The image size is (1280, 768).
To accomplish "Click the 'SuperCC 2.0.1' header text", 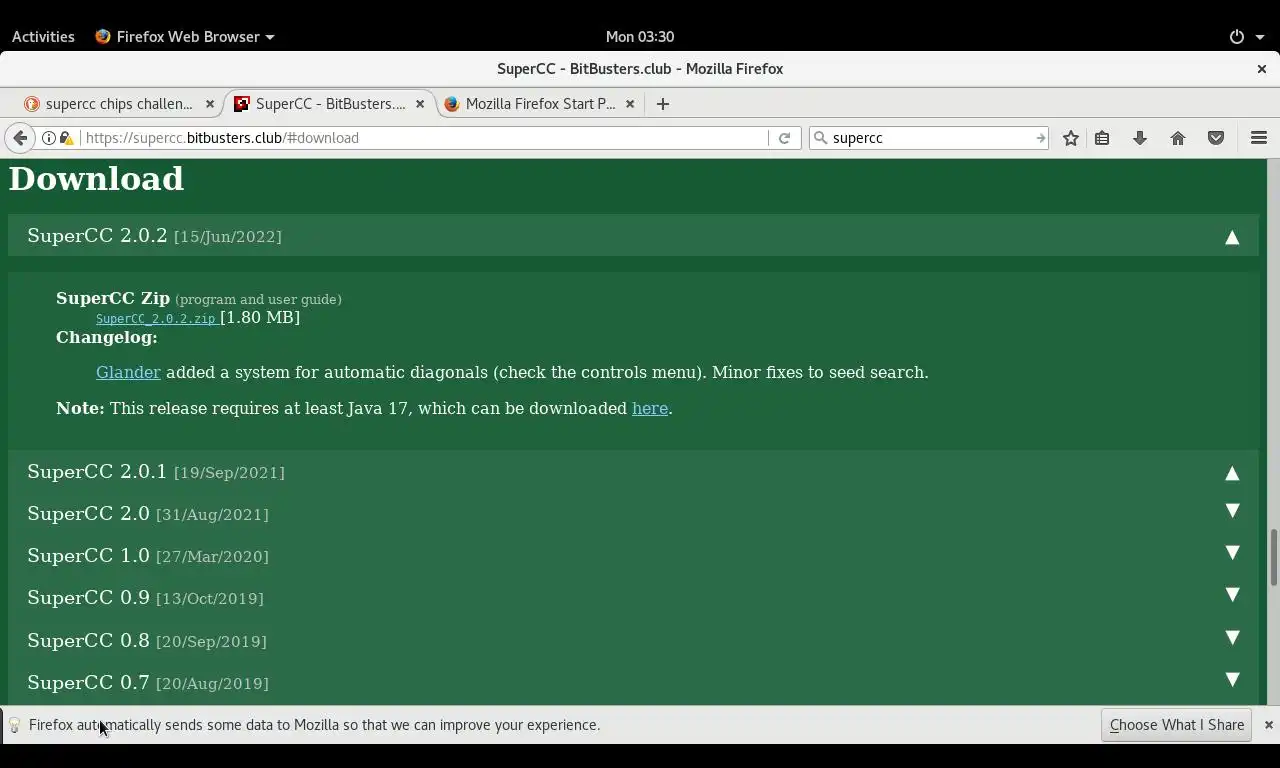I will pyautogui.click(x=97, y=471).
